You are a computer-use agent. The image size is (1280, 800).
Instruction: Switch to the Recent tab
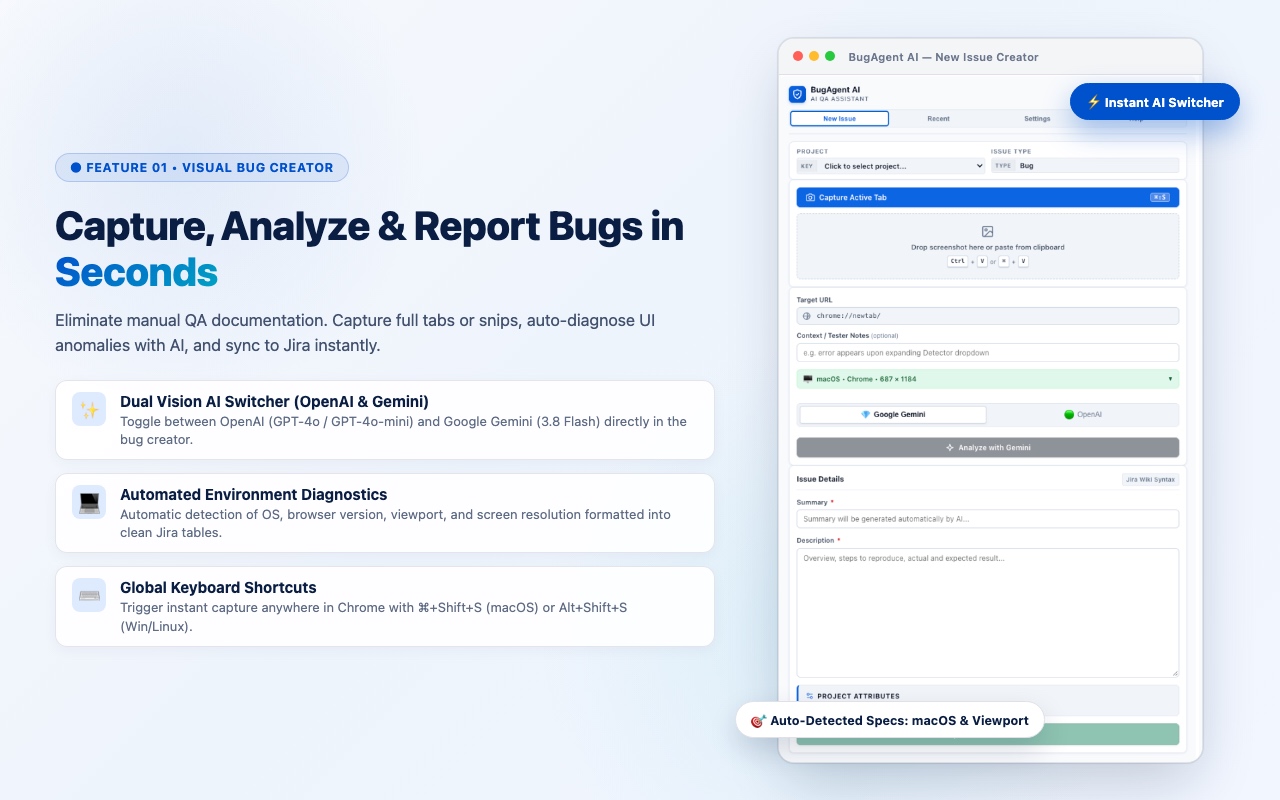tap(938, 118)
